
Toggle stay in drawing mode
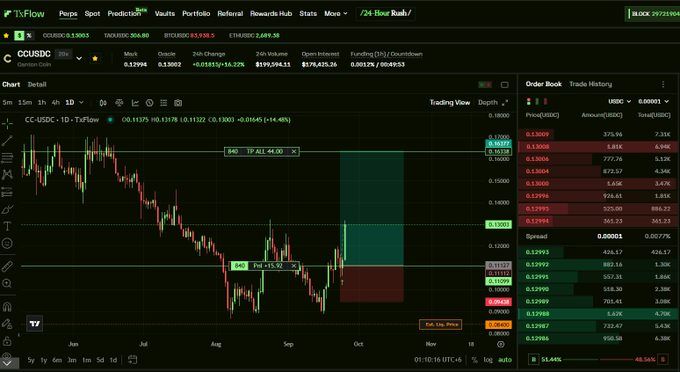pyautogui.click(x=7, y=323)
